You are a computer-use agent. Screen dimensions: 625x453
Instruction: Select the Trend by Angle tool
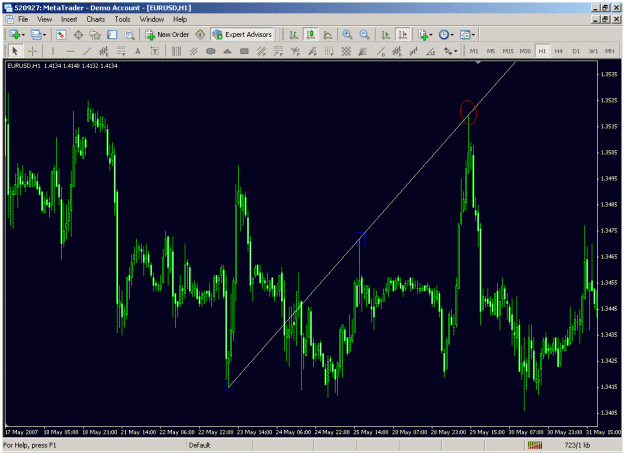[x=430, y=51]
